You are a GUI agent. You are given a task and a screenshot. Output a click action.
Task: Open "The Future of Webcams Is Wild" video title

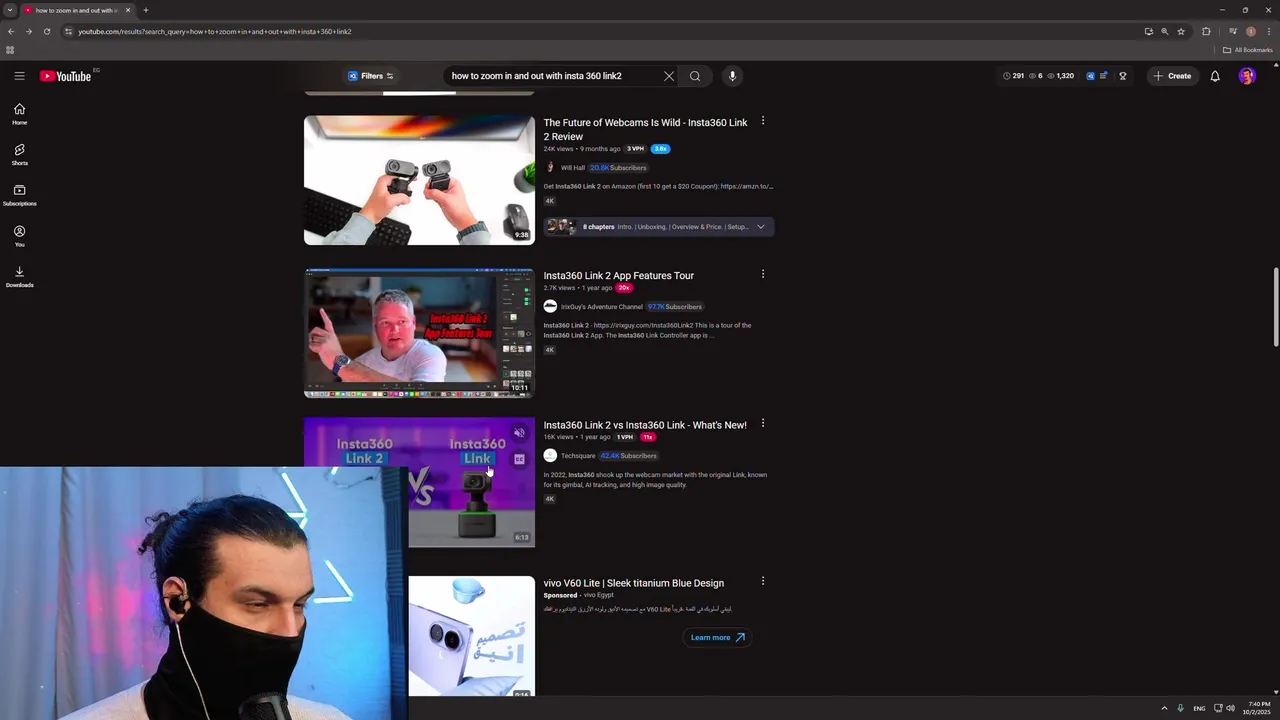645,129
